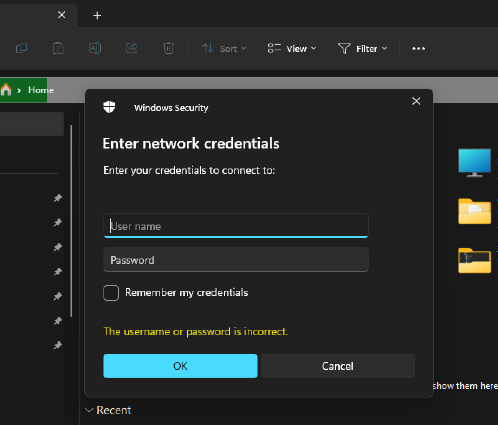Click the Paste icon in Explorer toolbar

click(x=58, y=48)
